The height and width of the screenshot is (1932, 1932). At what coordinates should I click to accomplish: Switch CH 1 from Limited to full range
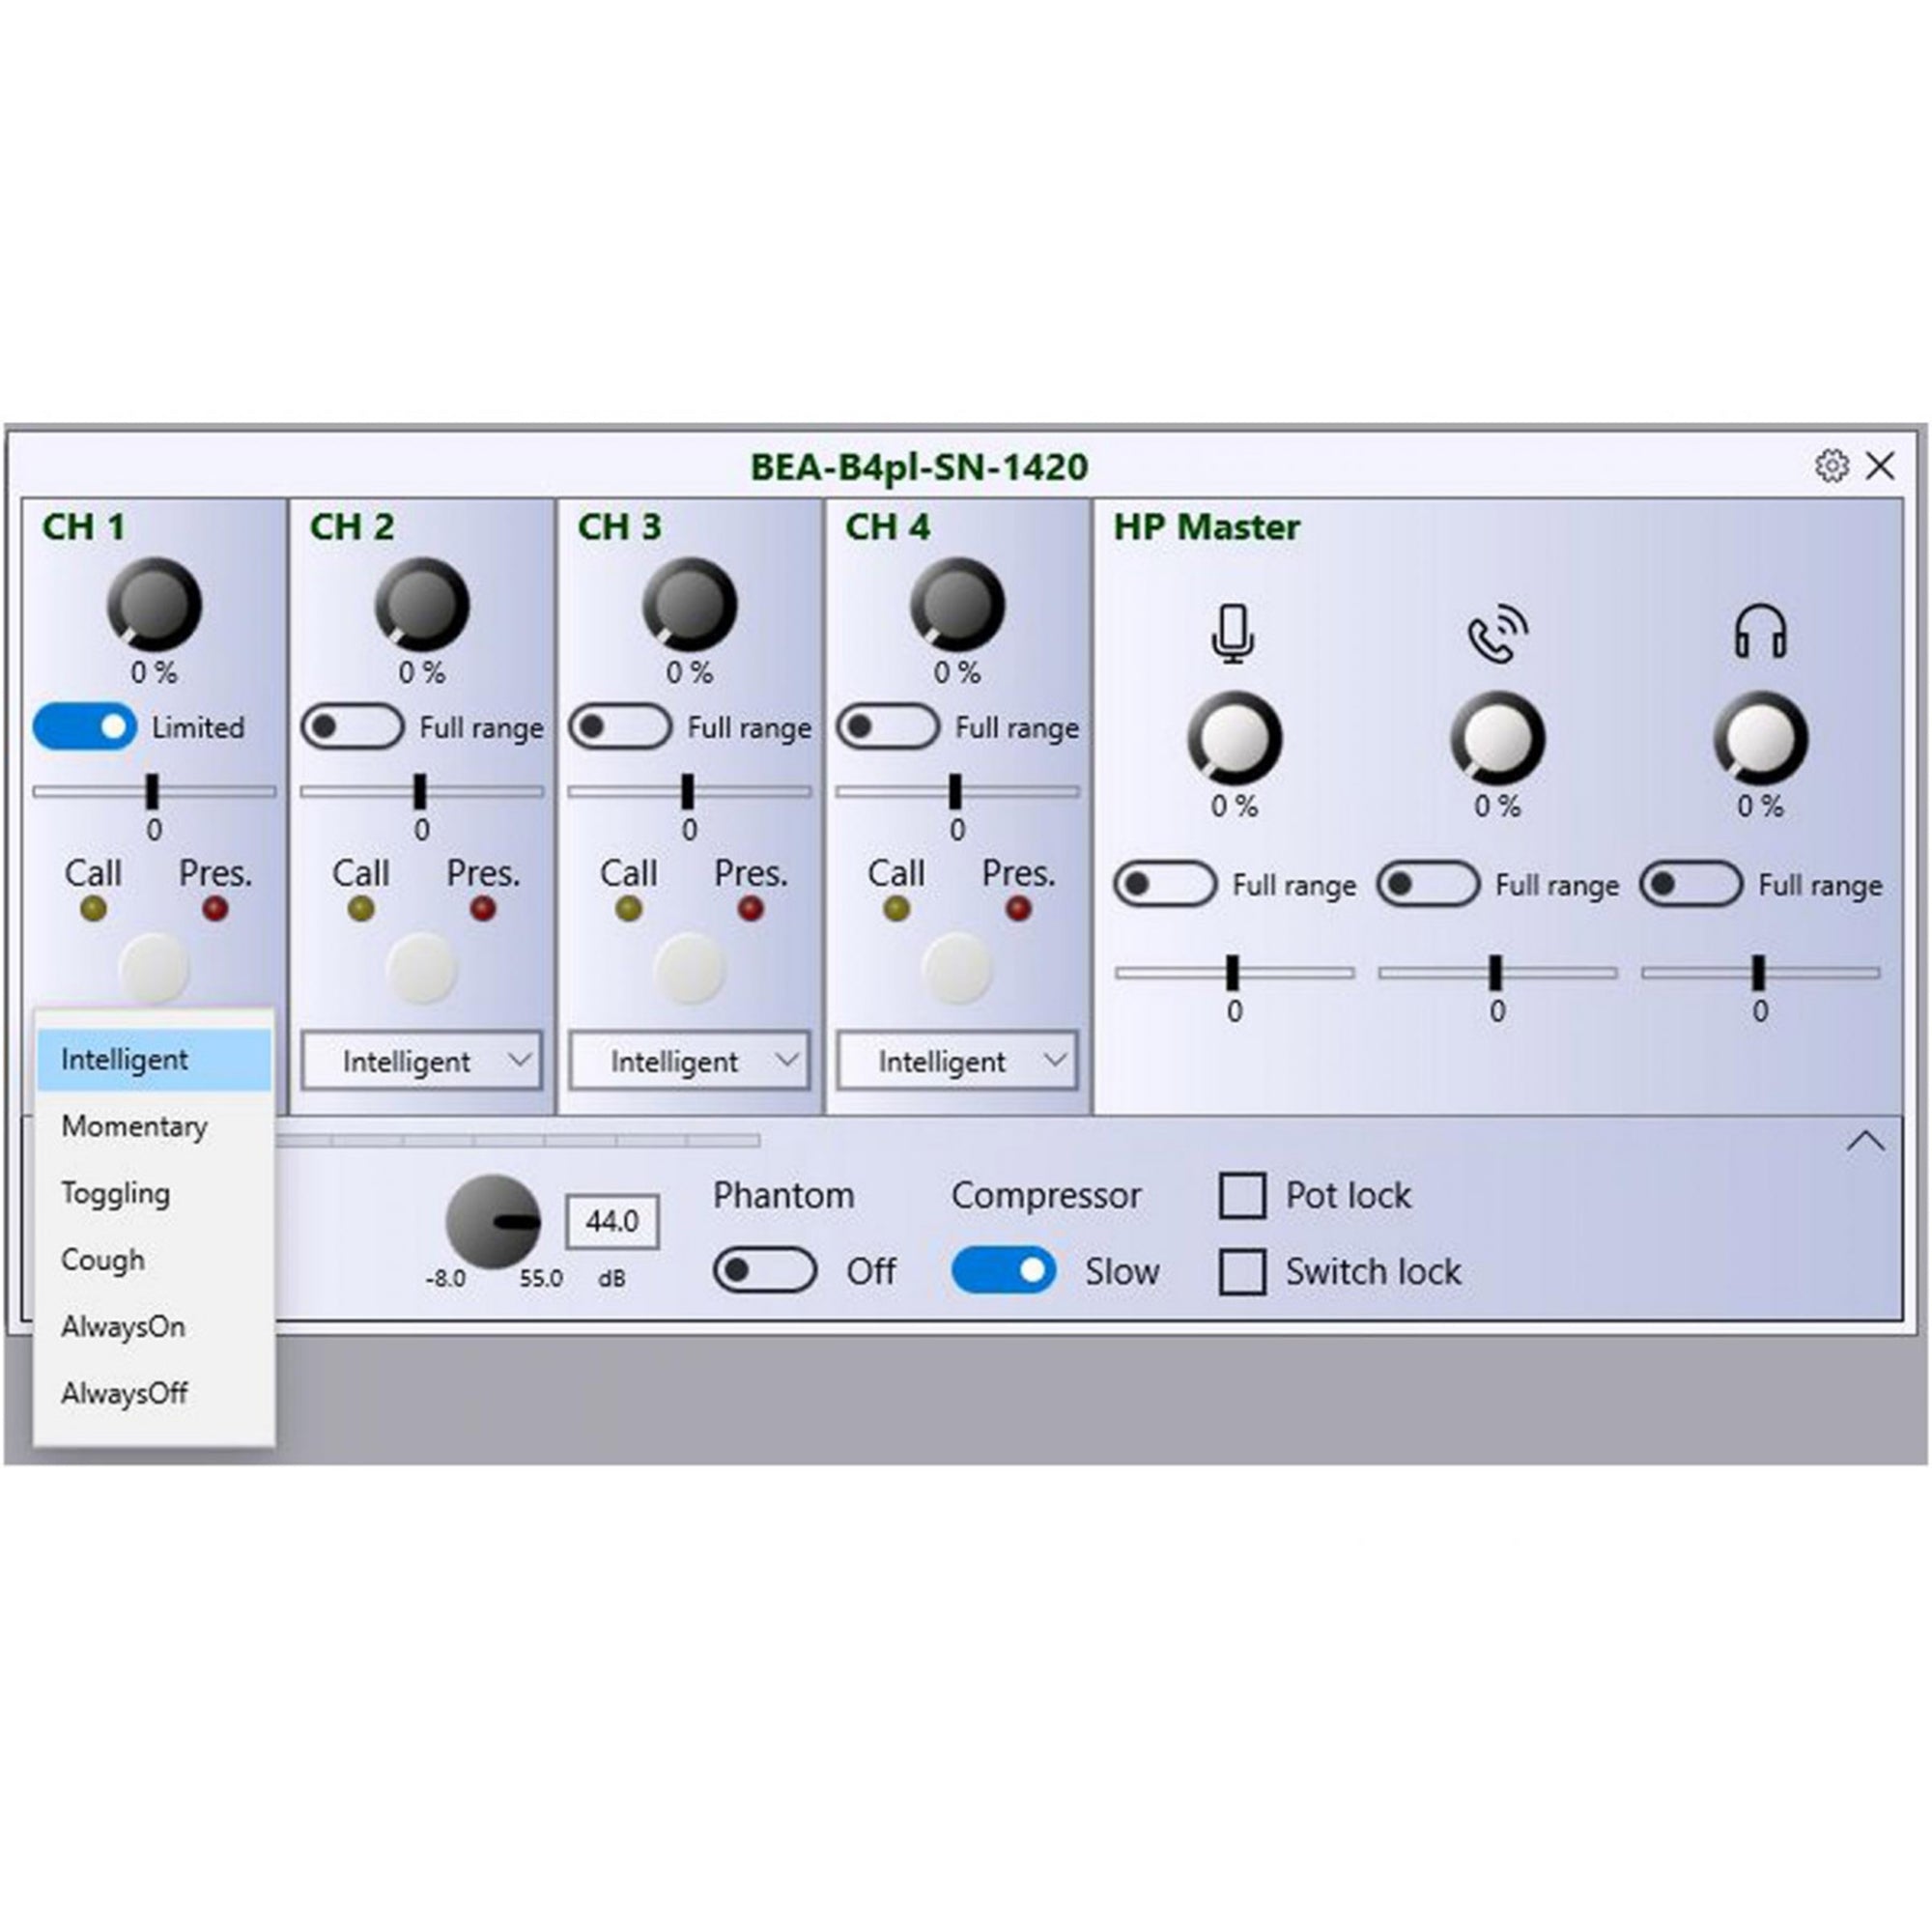[85, 727]
